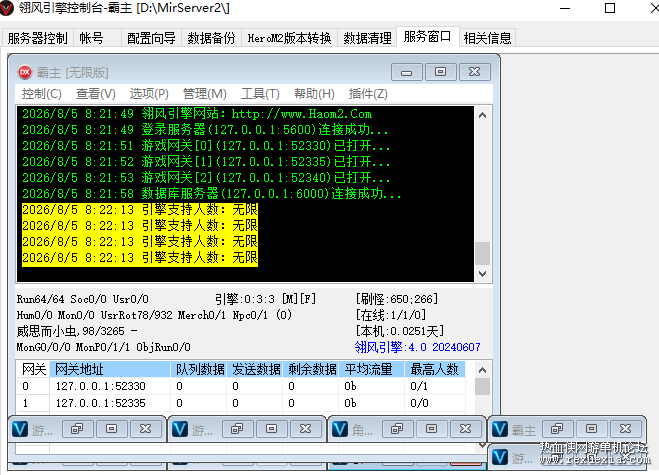Viewport: 659px width, 475px height.
Task: Click the gateway table scrollbar thumb
Action: pyautogui.click(x=482, y=387)
